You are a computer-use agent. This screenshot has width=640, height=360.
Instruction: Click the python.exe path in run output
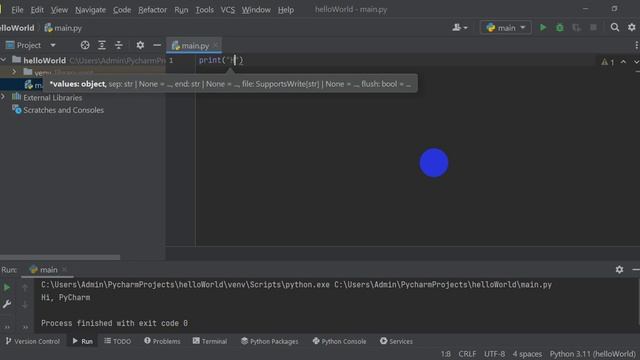pyautogui.click(x=185, y=285)
